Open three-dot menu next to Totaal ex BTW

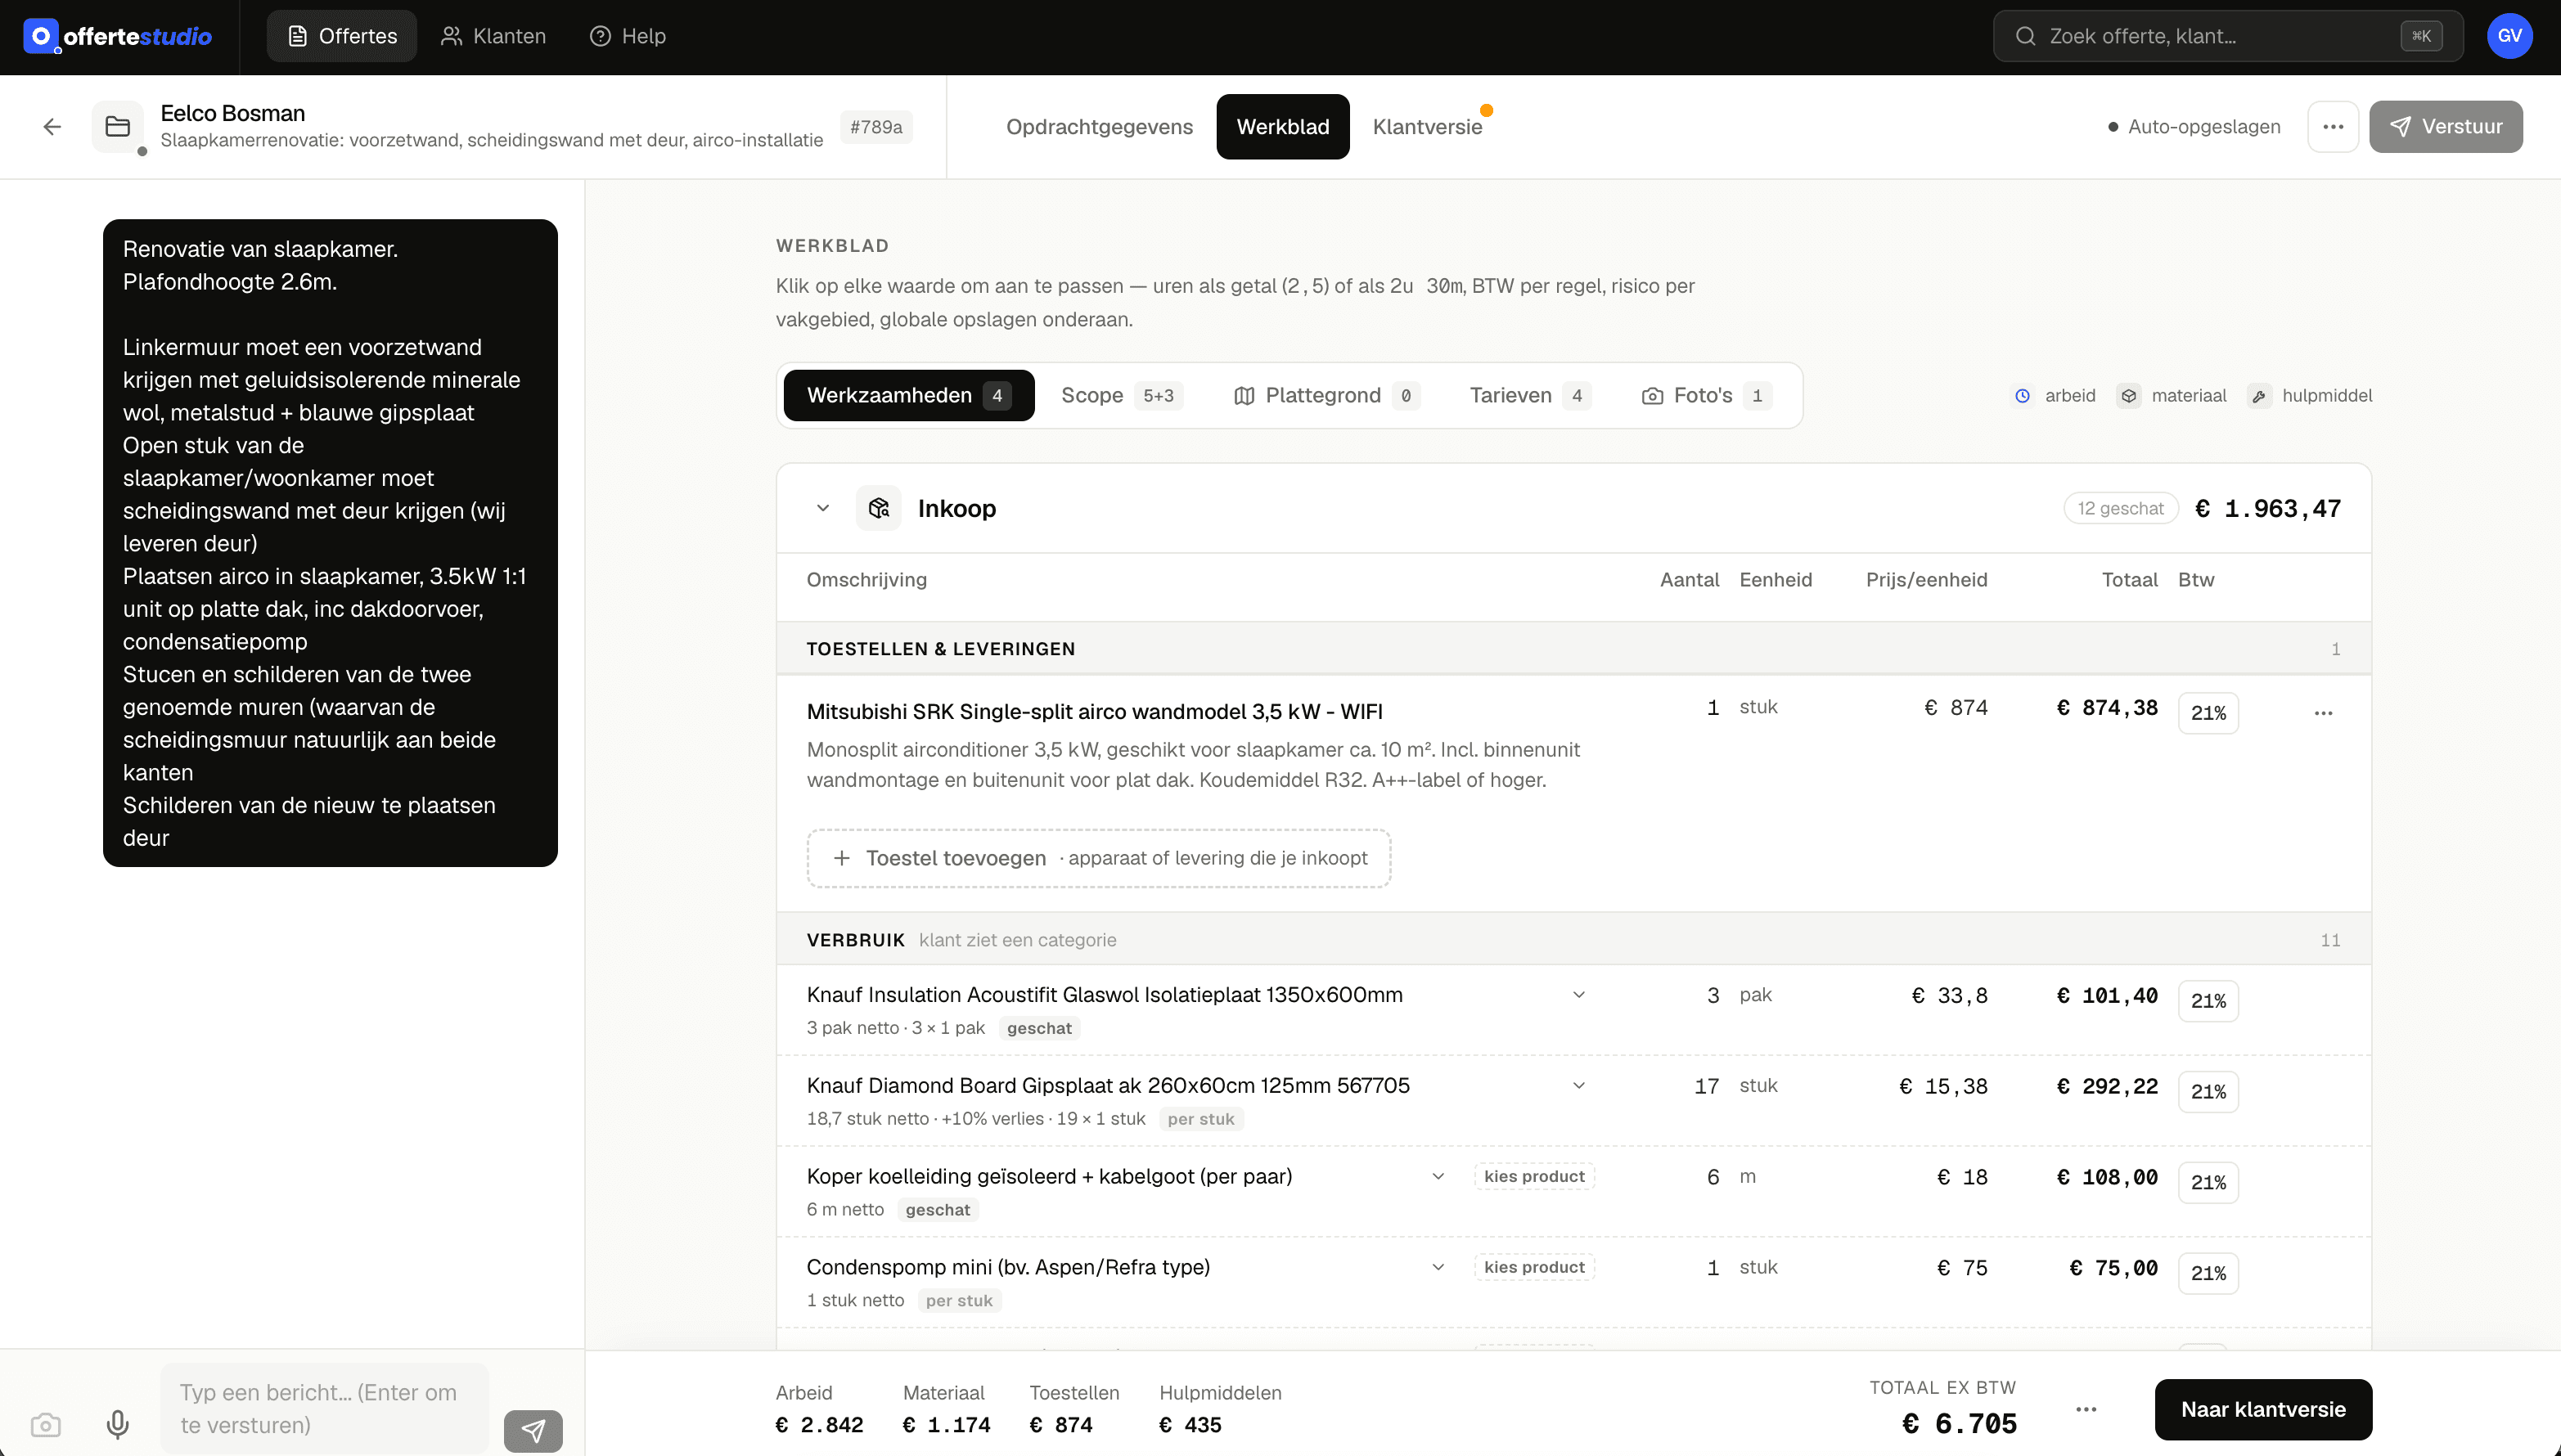click(x=2086, y=1409)
